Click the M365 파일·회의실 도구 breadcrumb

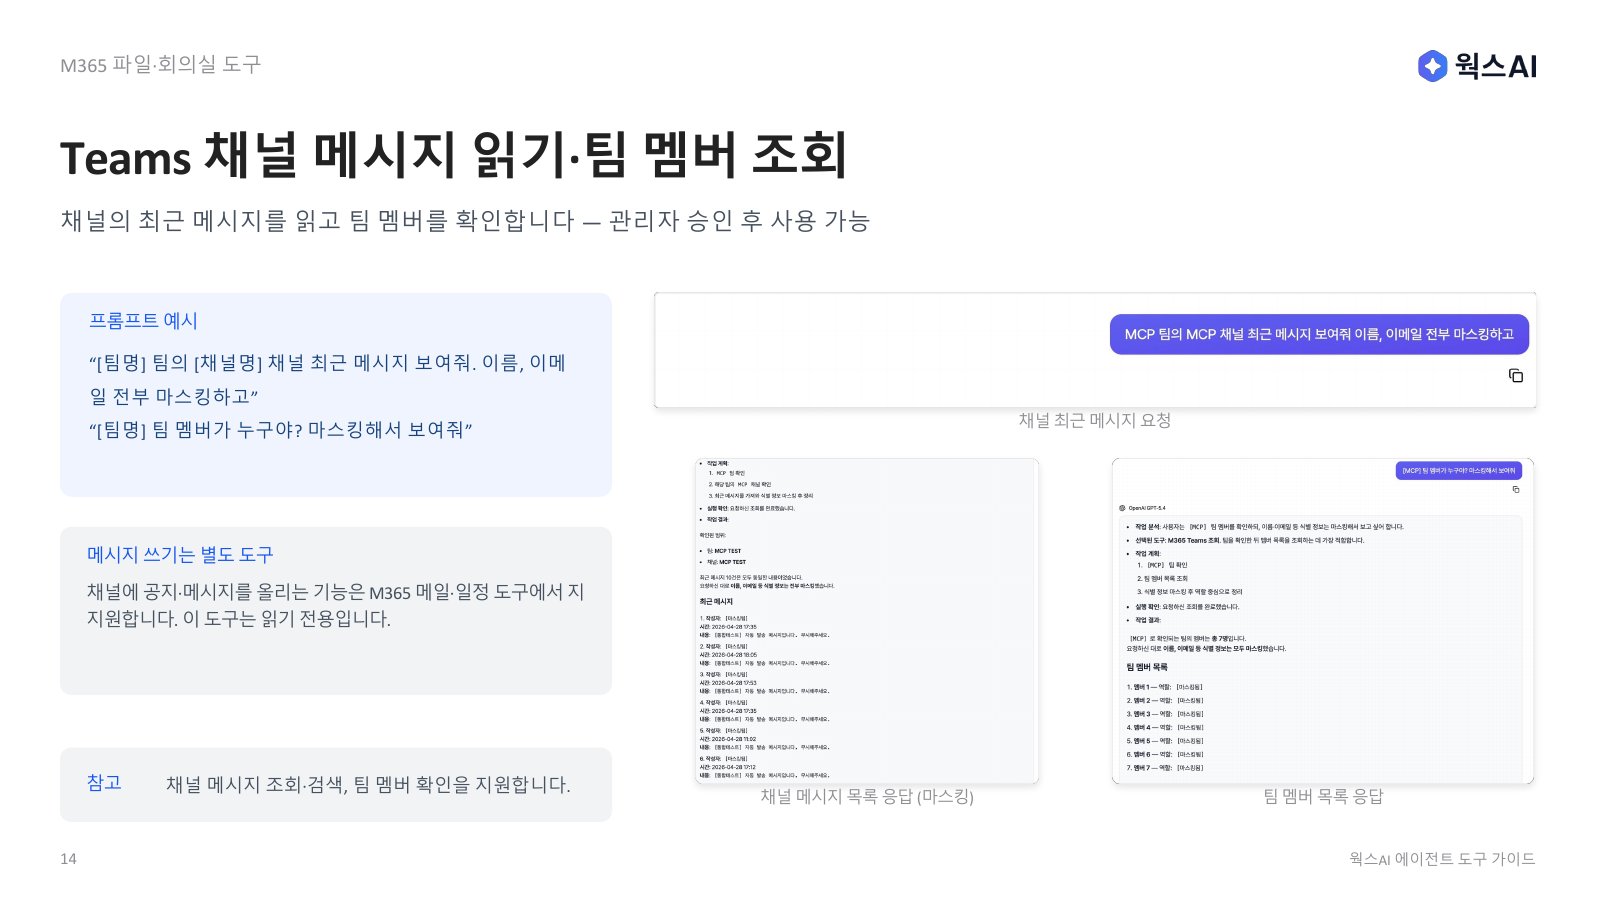(160, 65)
